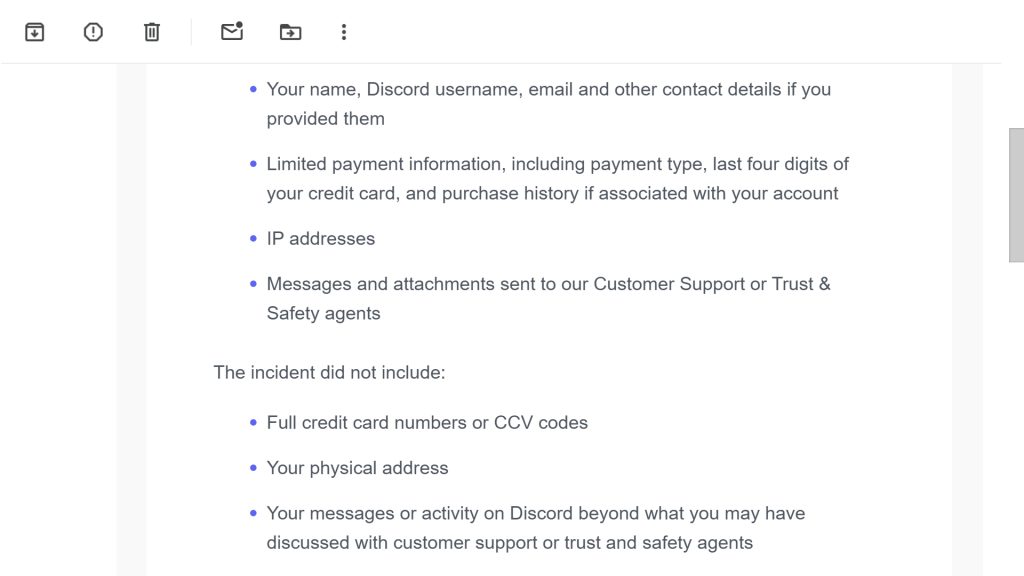The image size is (1024, 576).
Task: Click 'Full credit card numbers or CCV codes'
Action: coord(427,423)
